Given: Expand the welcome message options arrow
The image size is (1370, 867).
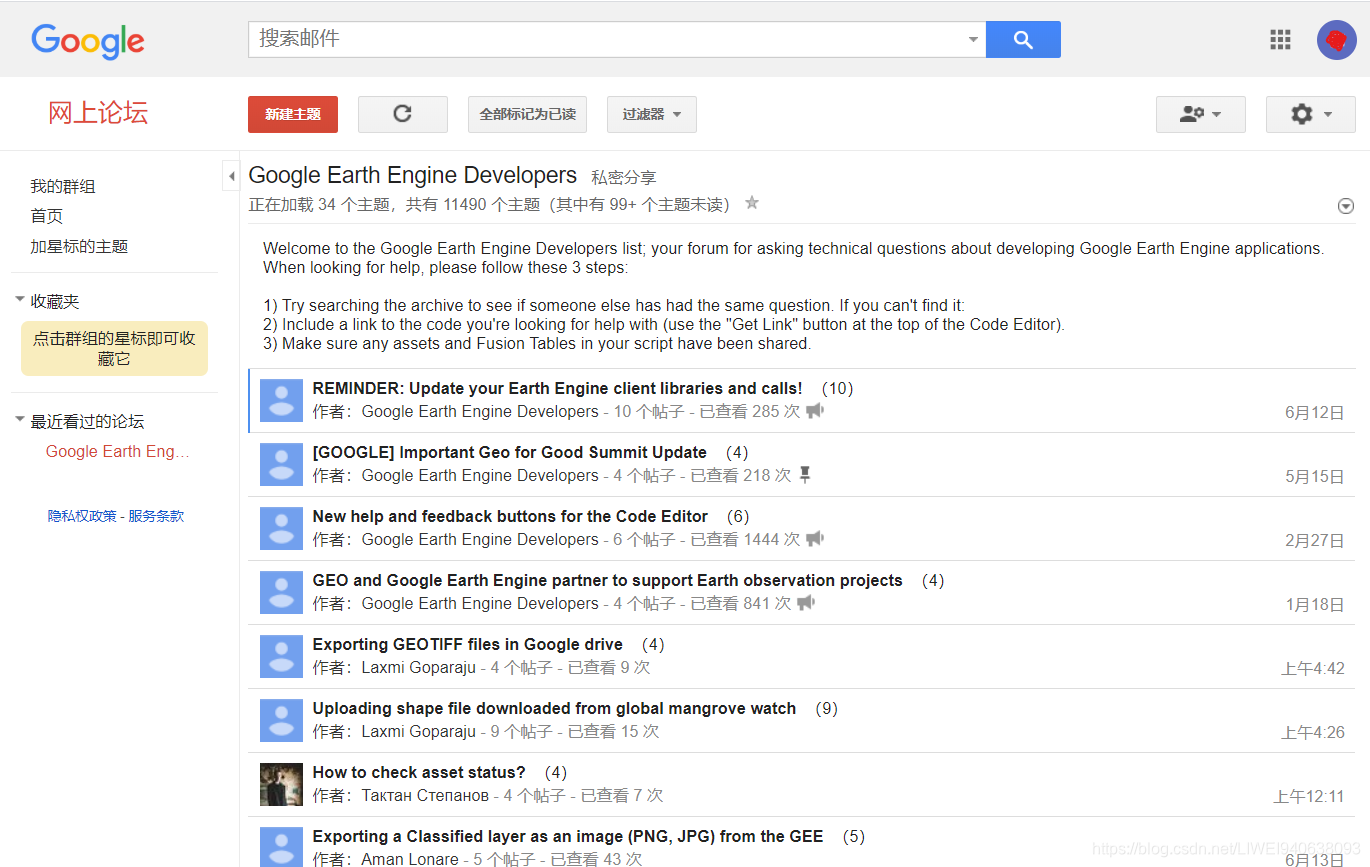Looking at the screenshot, I should tap(1345, 206).
